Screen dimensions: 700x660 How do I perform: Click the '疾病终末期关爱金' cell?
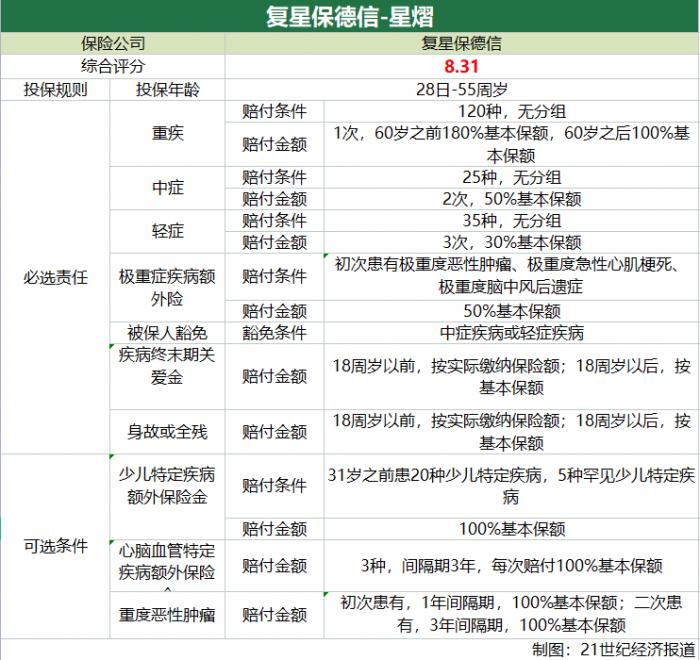pyautogui.click(x=167, y=376)
